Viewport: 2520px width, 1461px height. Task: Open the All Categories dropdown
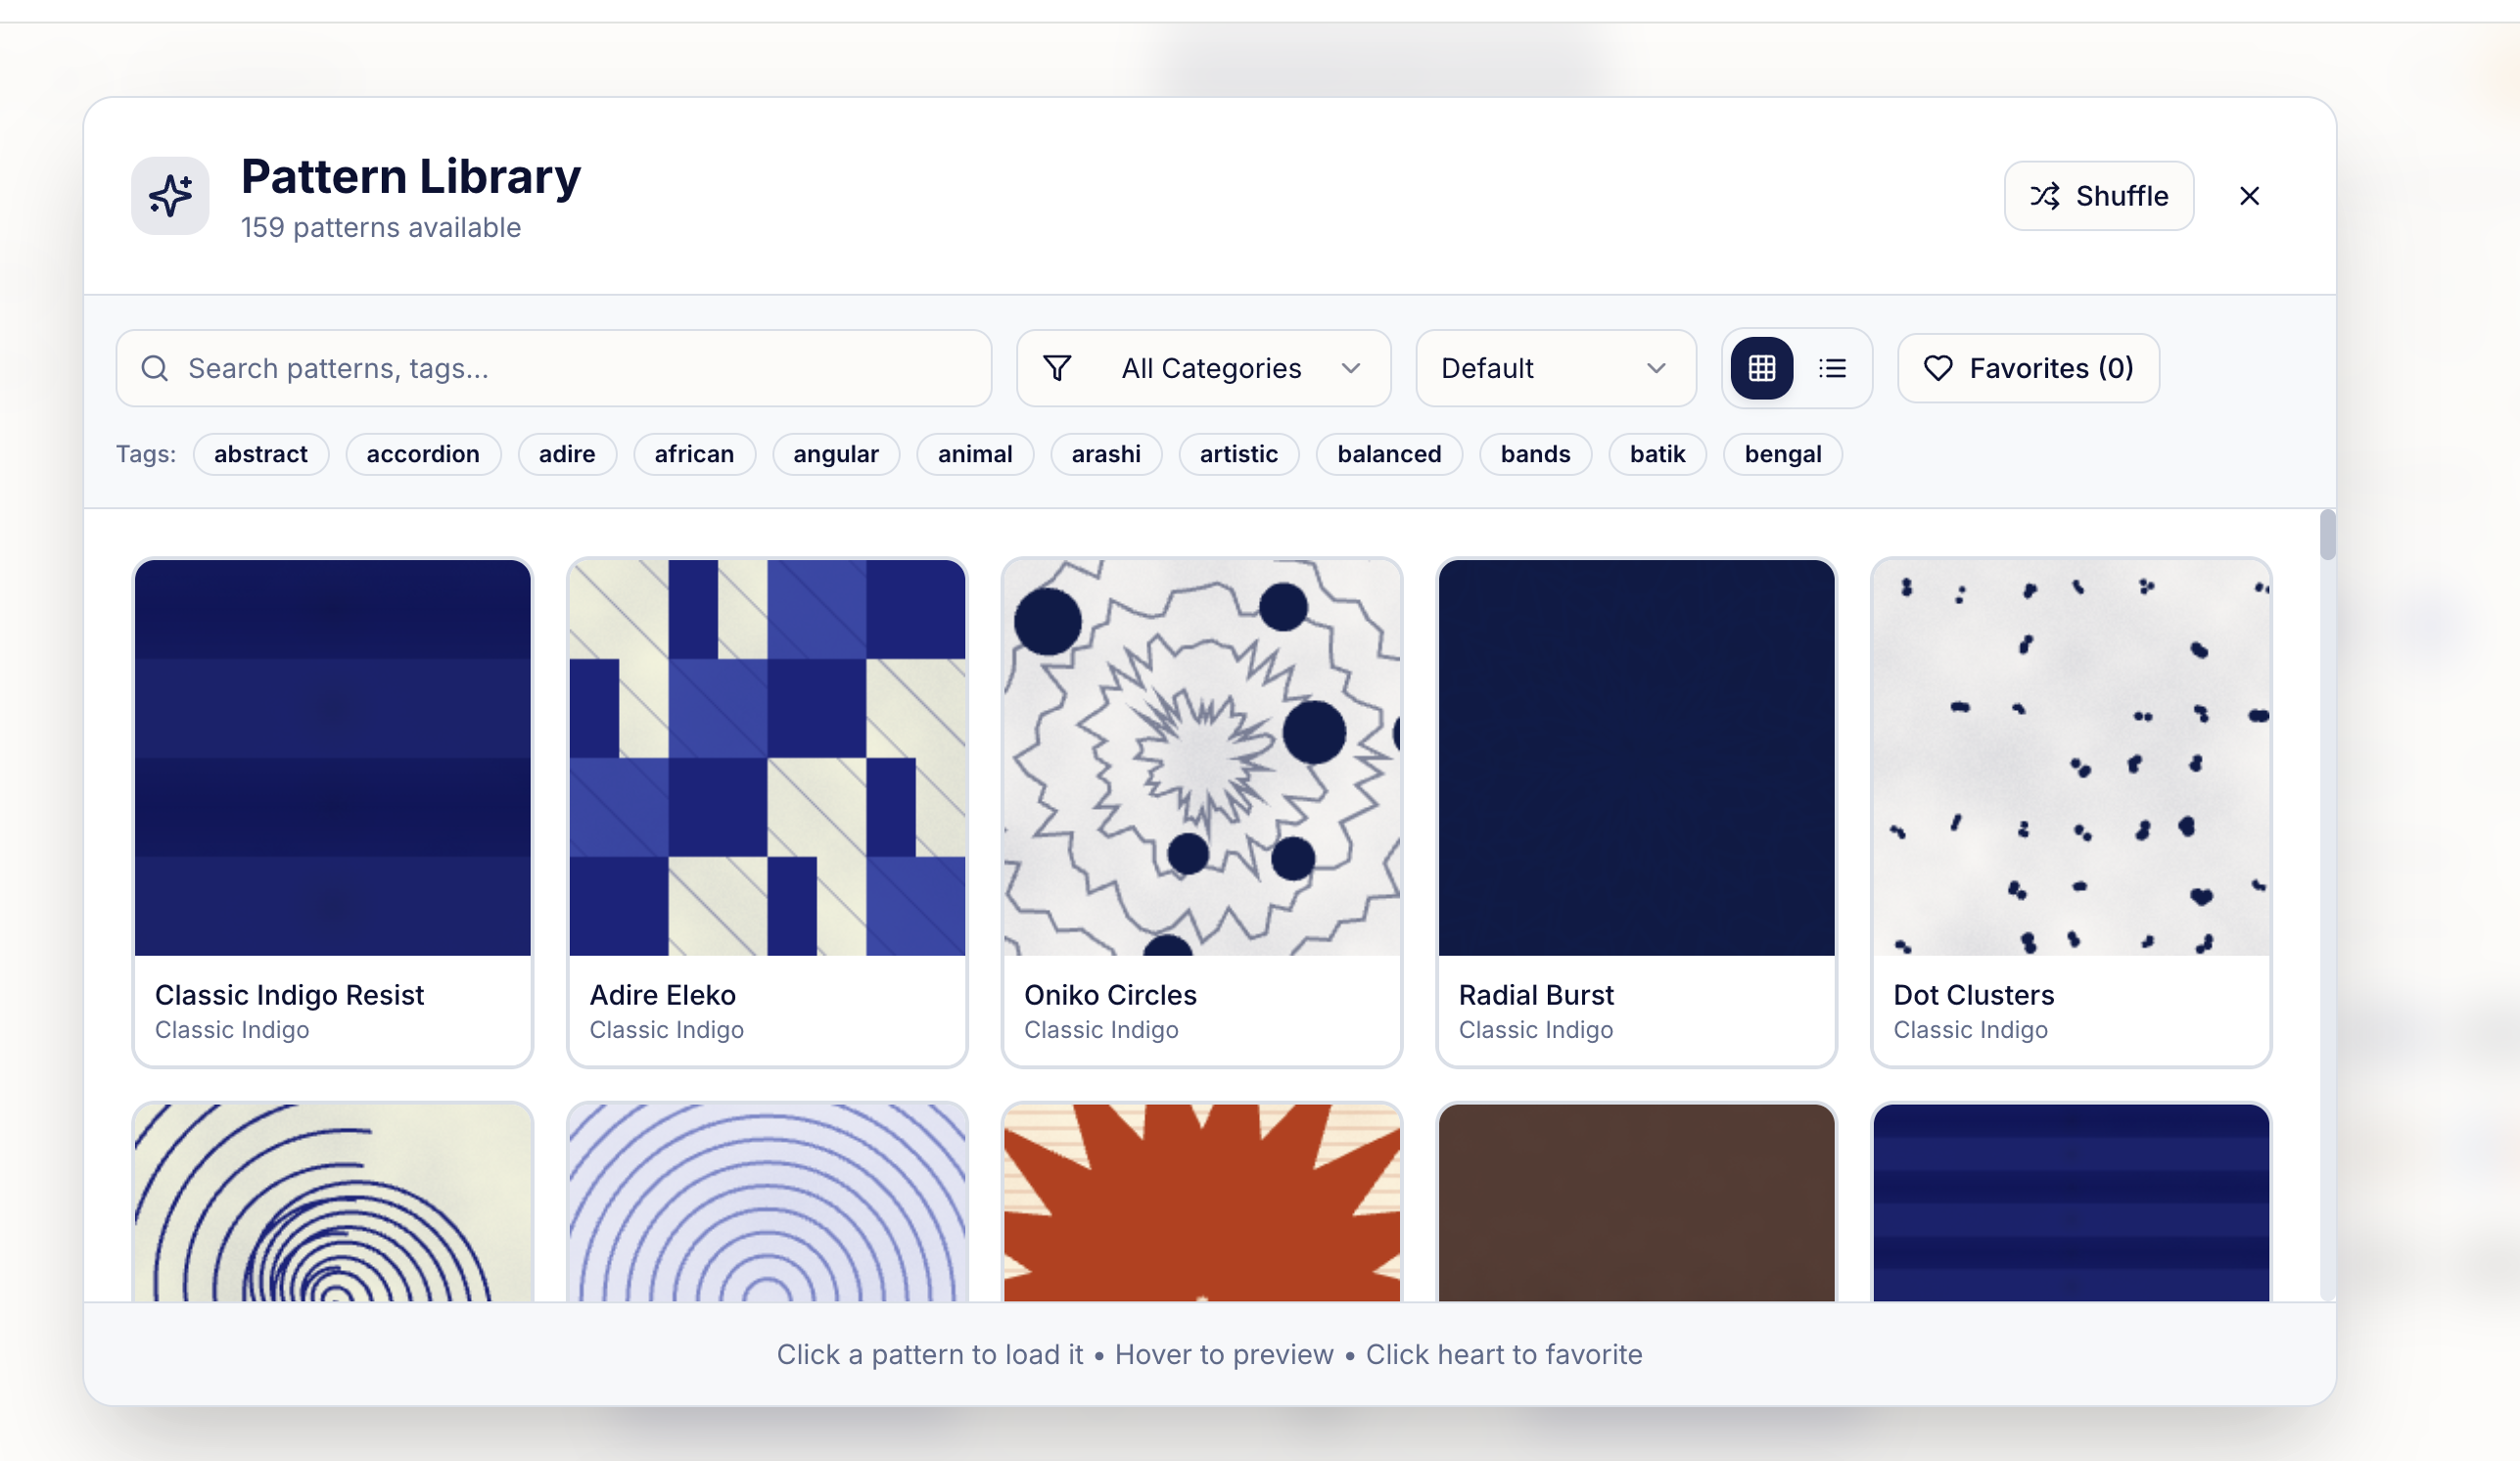1203,368
